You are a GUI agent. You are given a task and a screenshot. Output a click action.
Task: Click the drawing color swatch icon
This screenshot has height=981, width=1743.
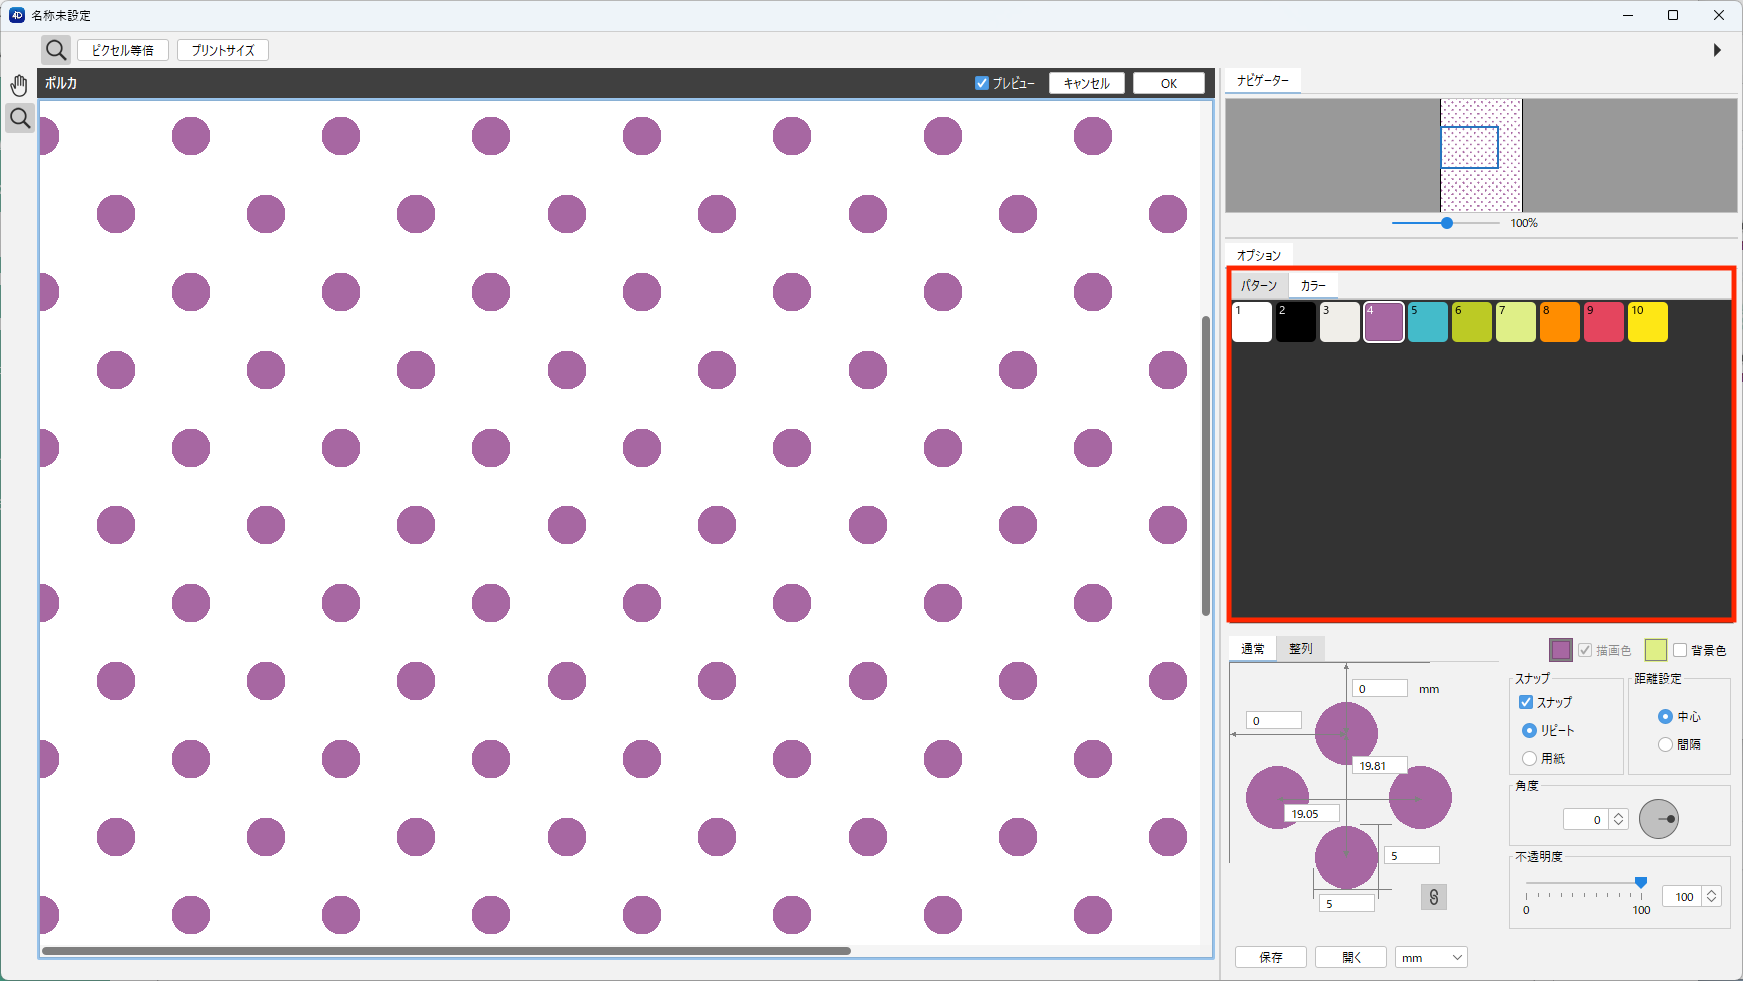click(1560, 650)
